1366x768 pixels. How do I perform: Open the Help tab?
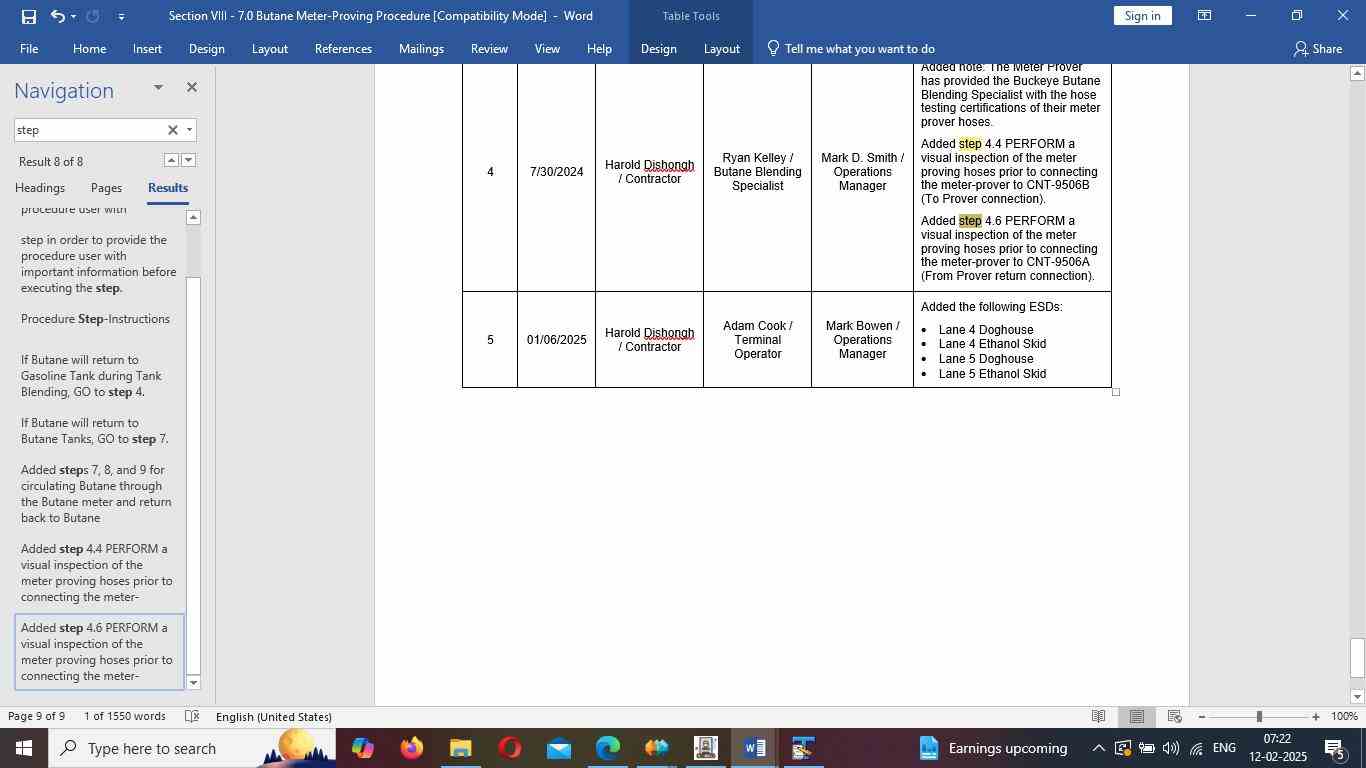(599, 48)
